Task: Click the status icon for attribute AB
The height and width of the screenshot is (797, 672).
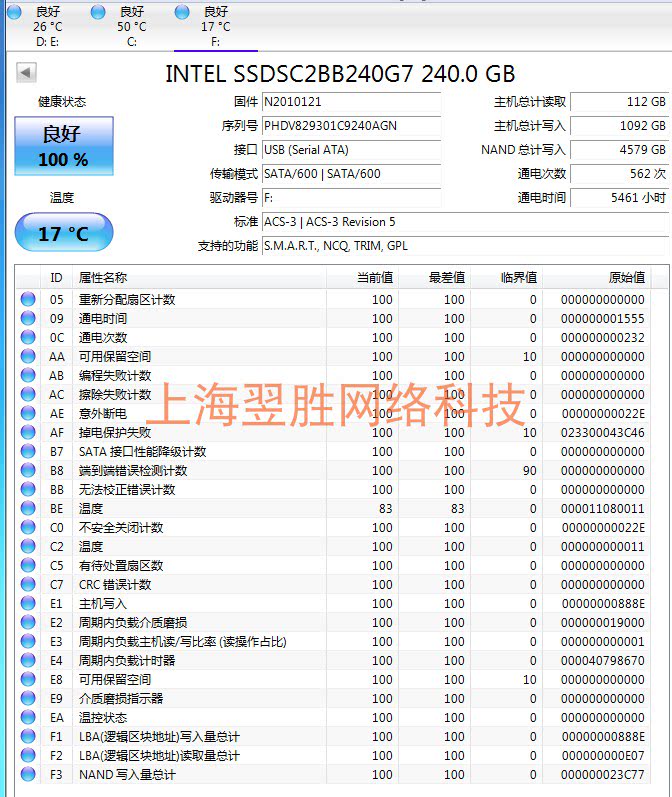Action: click(28, 375)
